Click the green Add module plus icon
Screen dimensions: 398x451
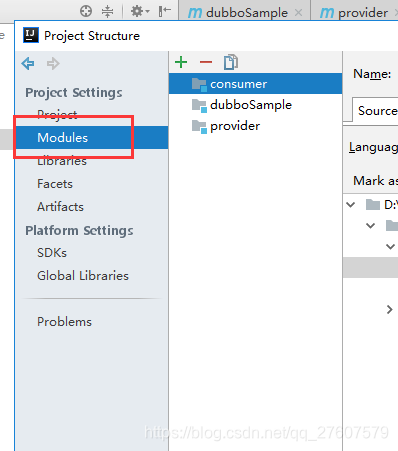click(x=181, y=62)
